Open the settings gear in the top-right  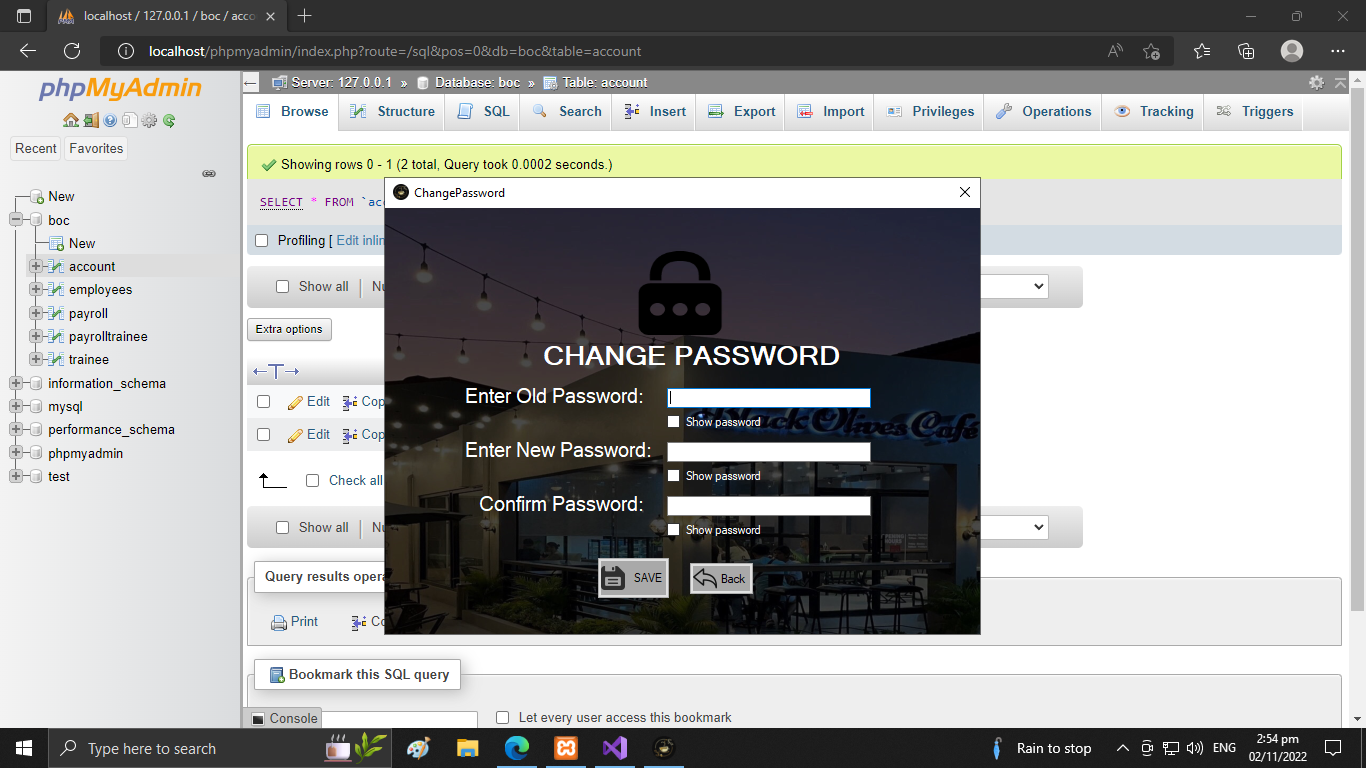tap(1316, 84)
